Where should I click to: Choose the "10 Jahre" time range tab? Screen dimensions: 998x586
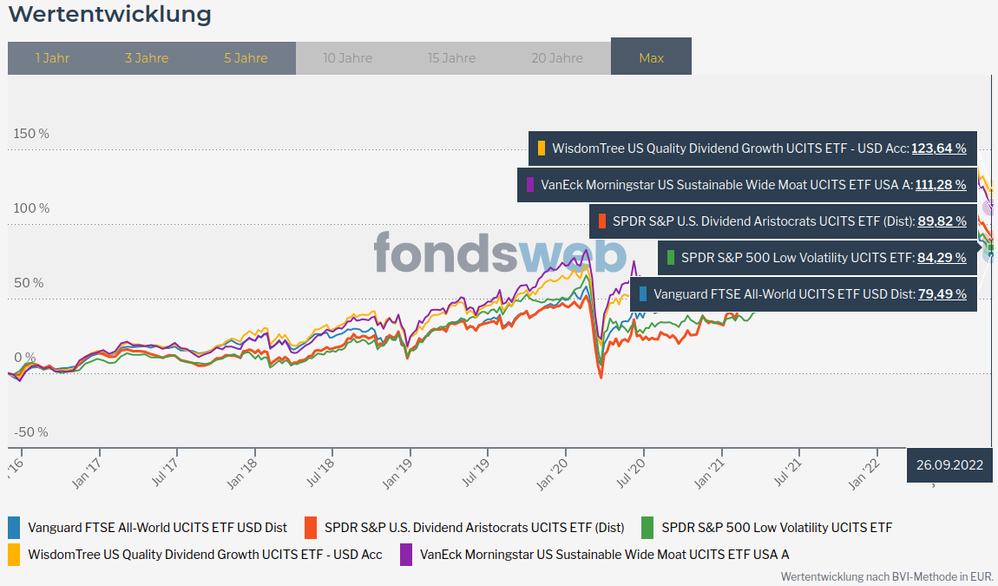347,58
